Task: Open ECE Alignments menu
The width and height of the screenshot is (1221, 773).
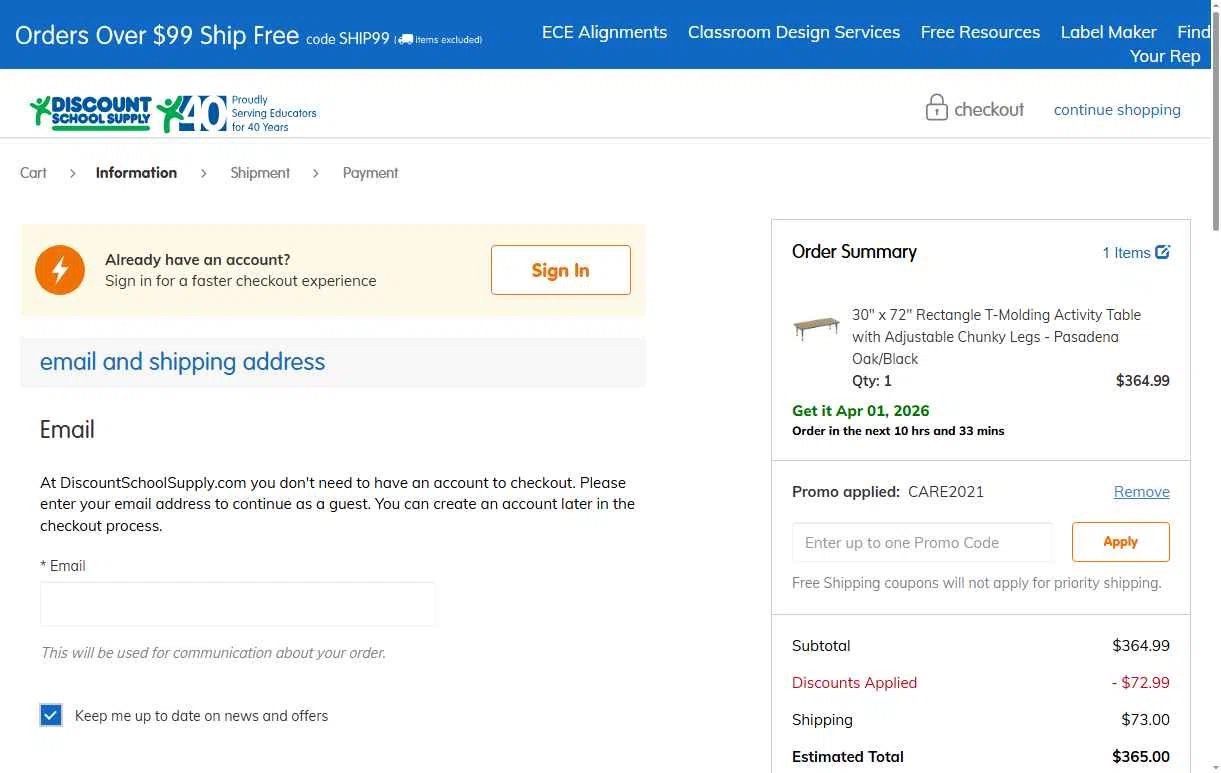Action: click(604, 32)
